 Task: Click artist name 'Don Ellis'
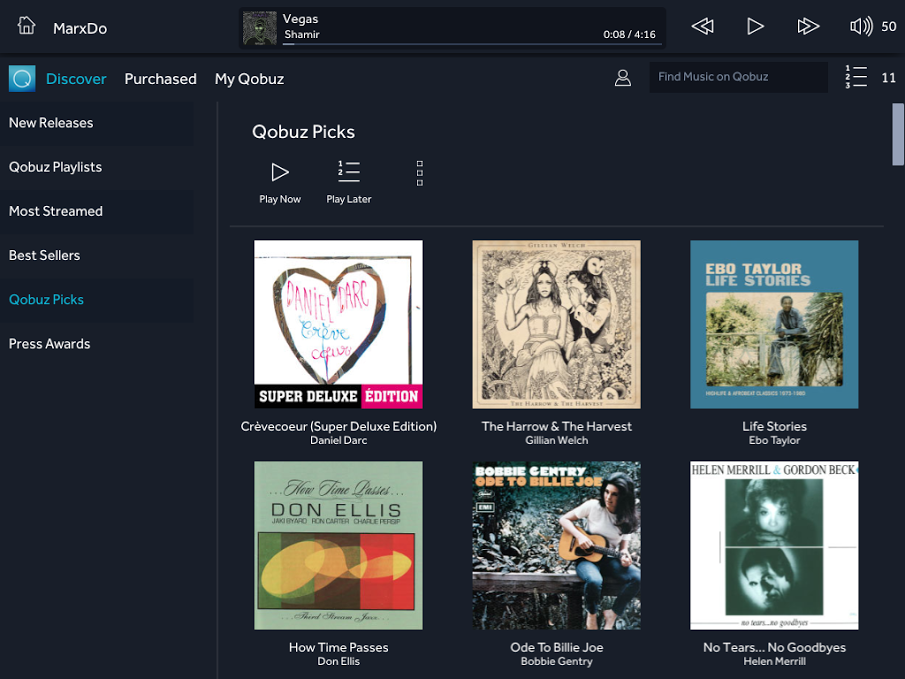click(338, 662)
